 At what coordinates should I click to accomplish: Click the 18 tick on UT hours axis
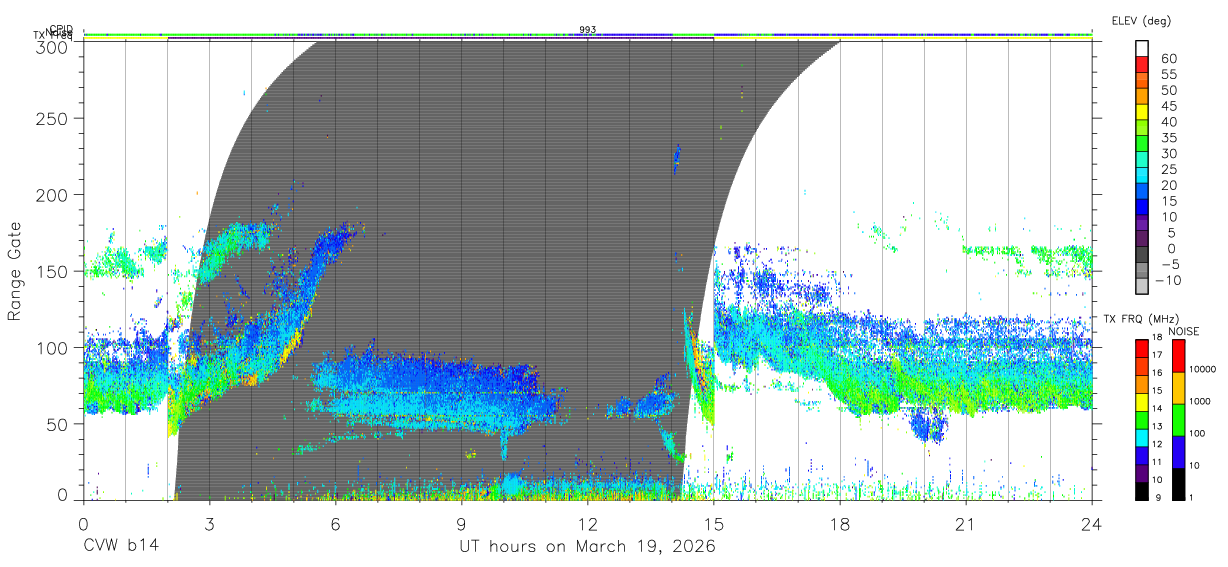tap(840, 523)
